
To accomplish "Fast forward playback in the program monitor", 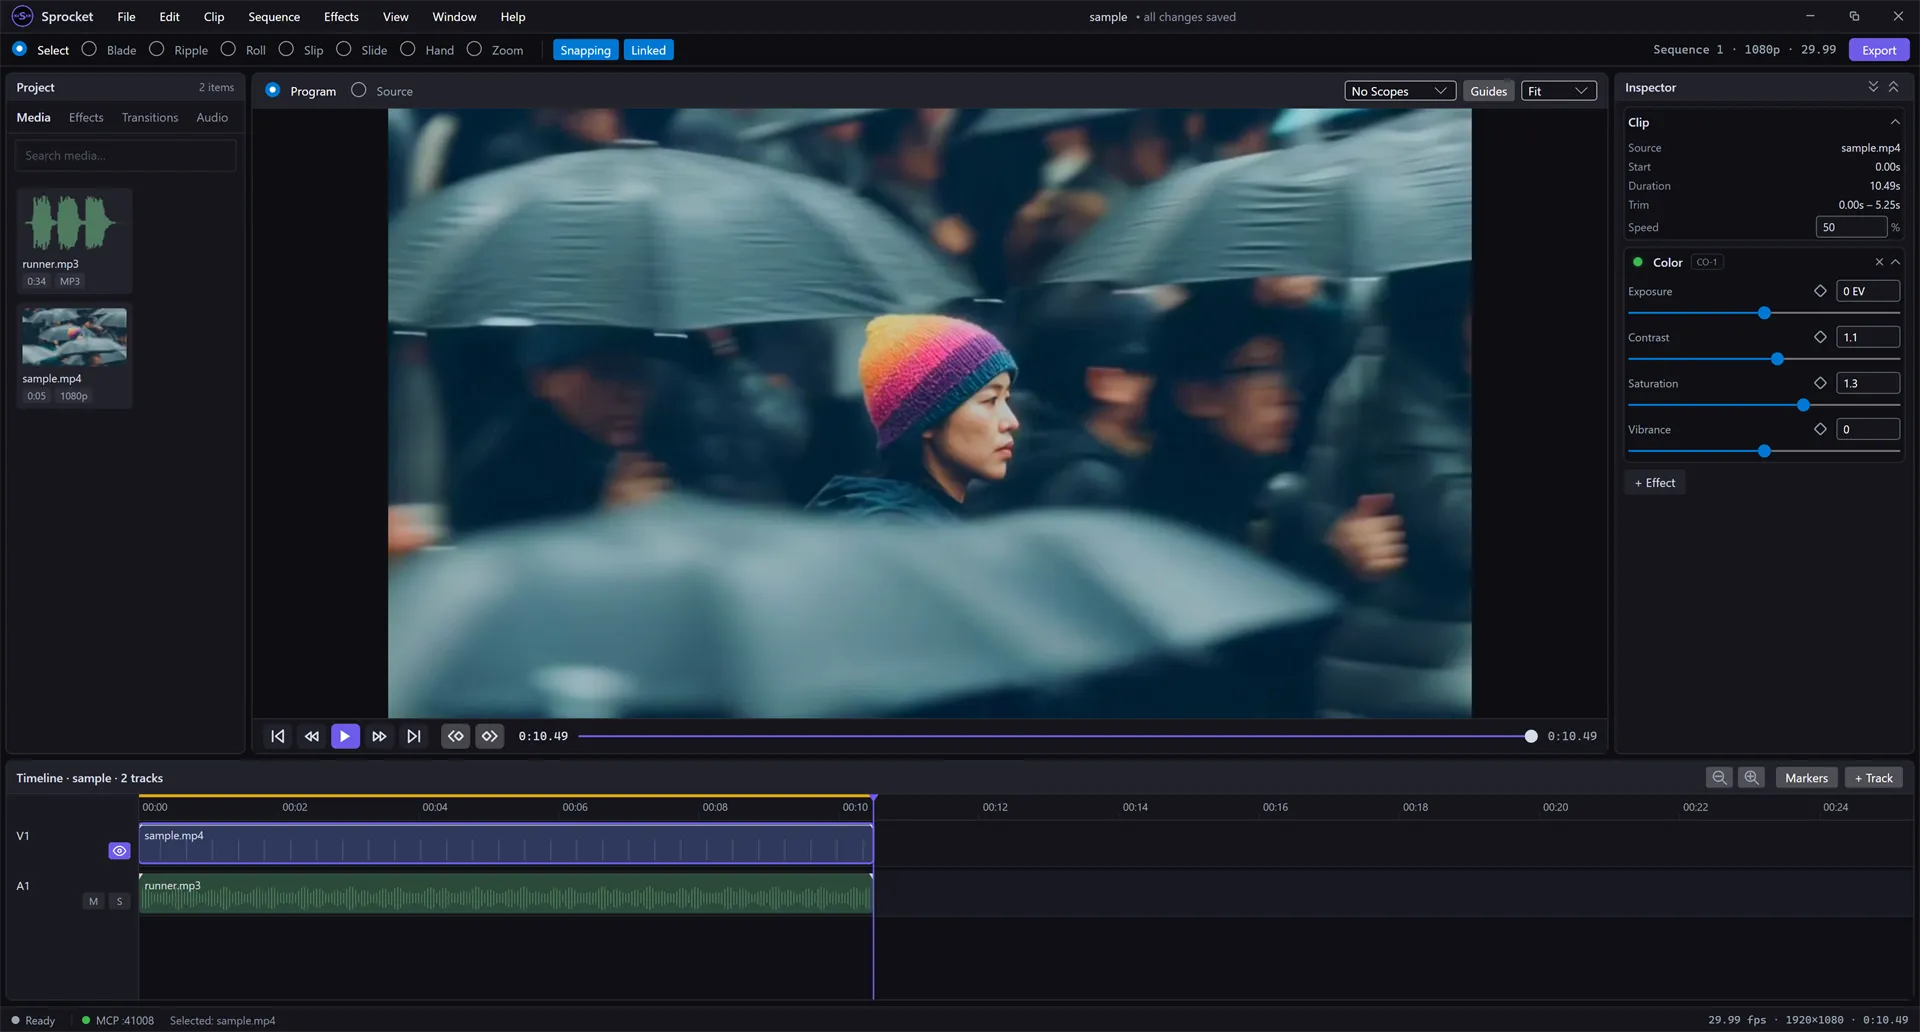I will tap(379, 736).
